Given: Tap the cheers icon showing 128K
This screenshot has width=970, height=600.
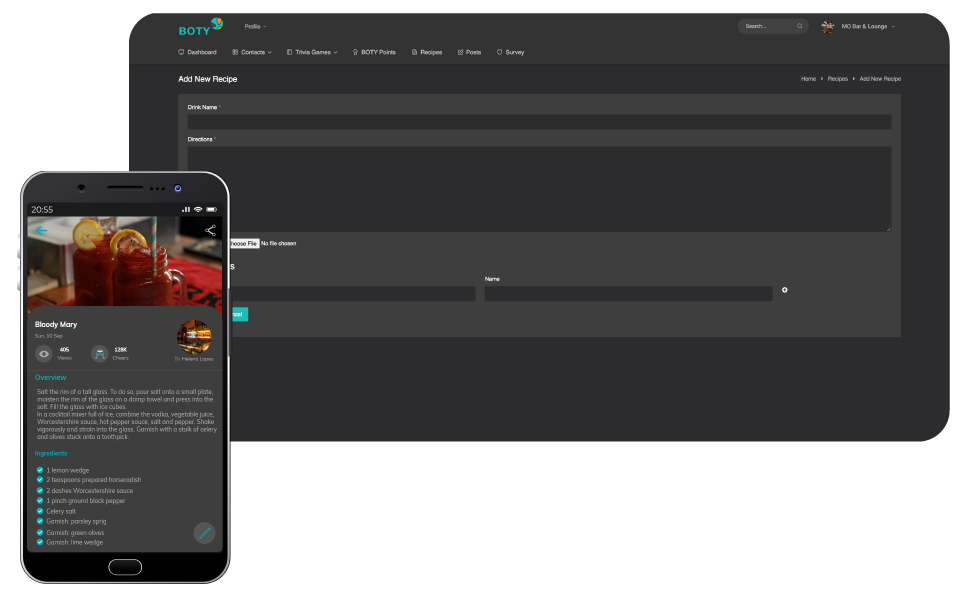Looking at the screenshot, I should [99, 353].
